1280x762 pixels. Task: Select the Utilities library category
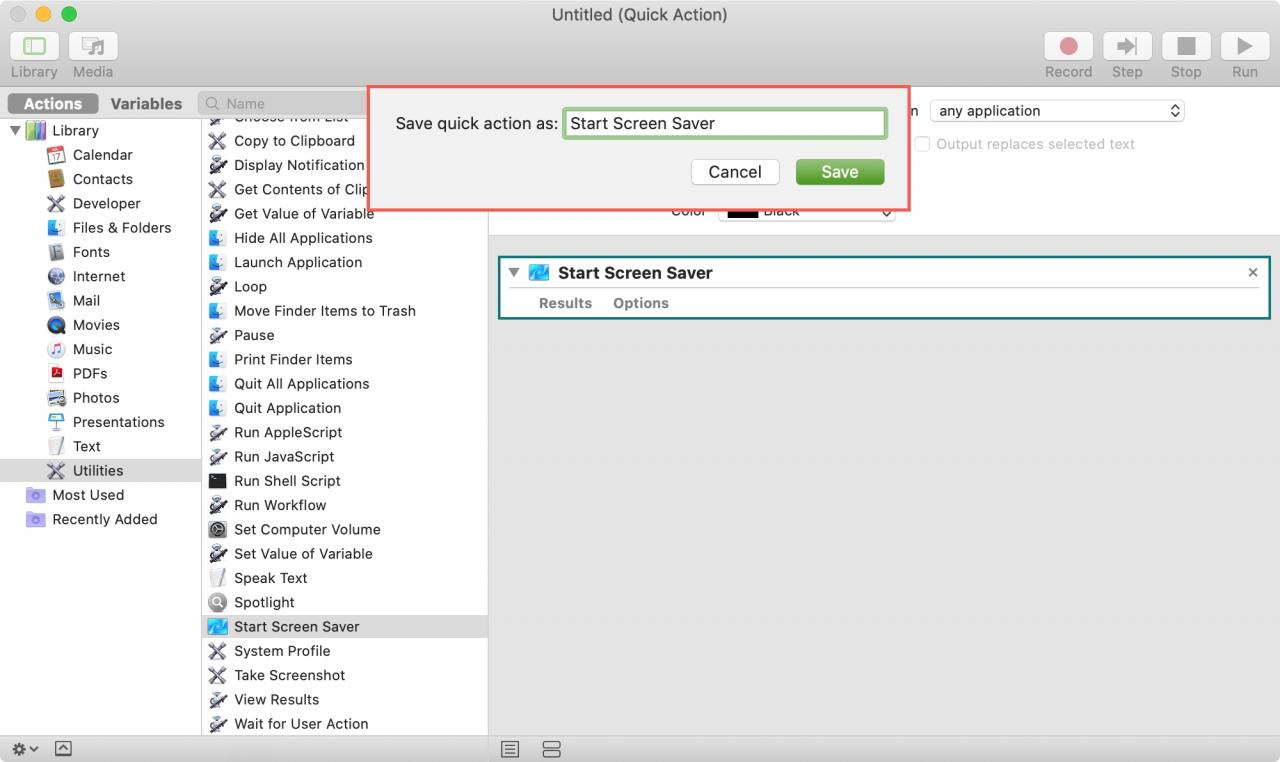pos(100,471)
